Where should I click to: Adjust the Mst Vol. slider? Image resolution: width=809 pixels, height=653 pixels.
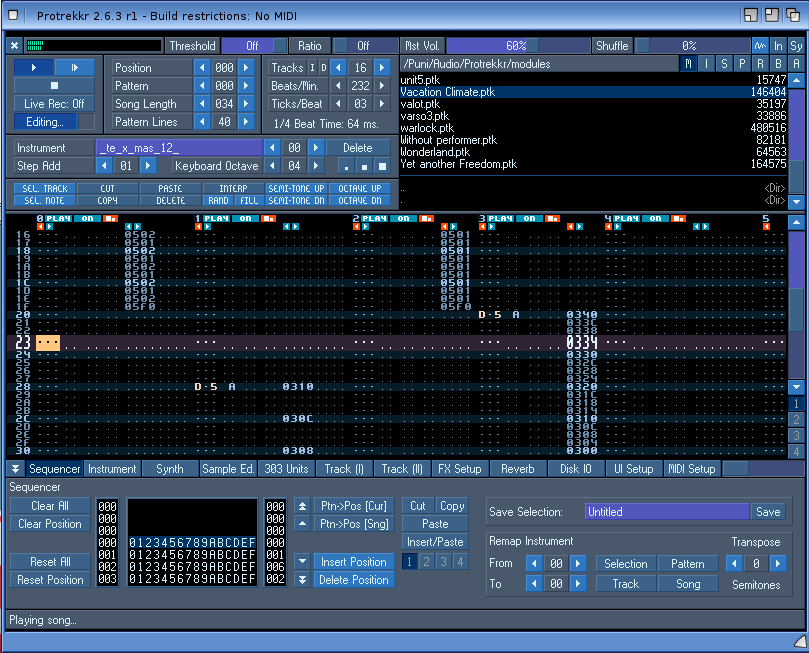pos(516,46)
